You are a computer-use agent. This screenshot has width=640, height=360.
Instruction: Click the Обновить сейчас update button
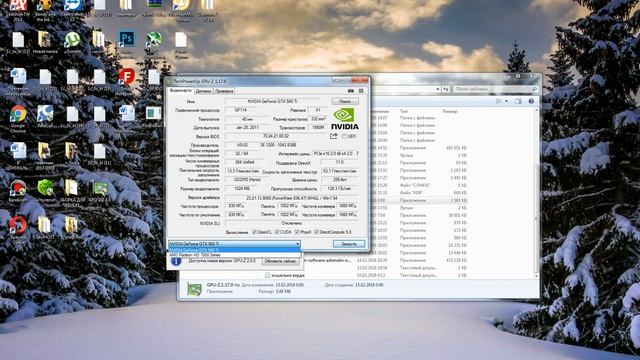coord(280,261)
